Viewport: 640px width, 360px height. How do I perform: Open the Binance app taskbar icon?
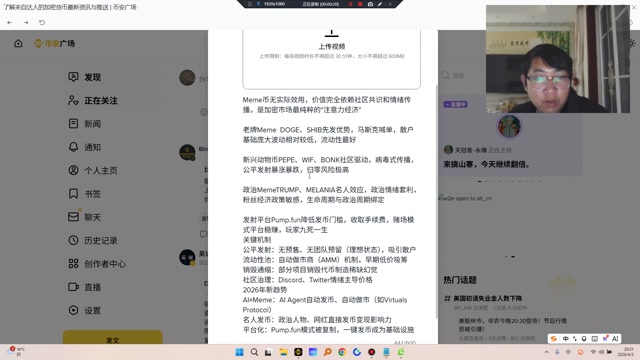tap(298, 352)
